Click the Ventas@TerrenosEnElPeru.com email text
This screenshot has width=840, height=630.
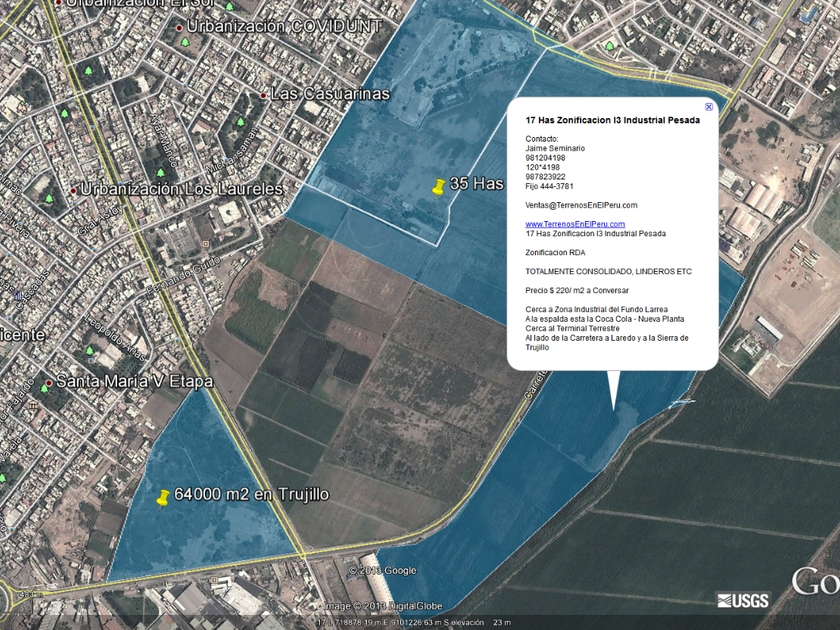pos(581,205)
